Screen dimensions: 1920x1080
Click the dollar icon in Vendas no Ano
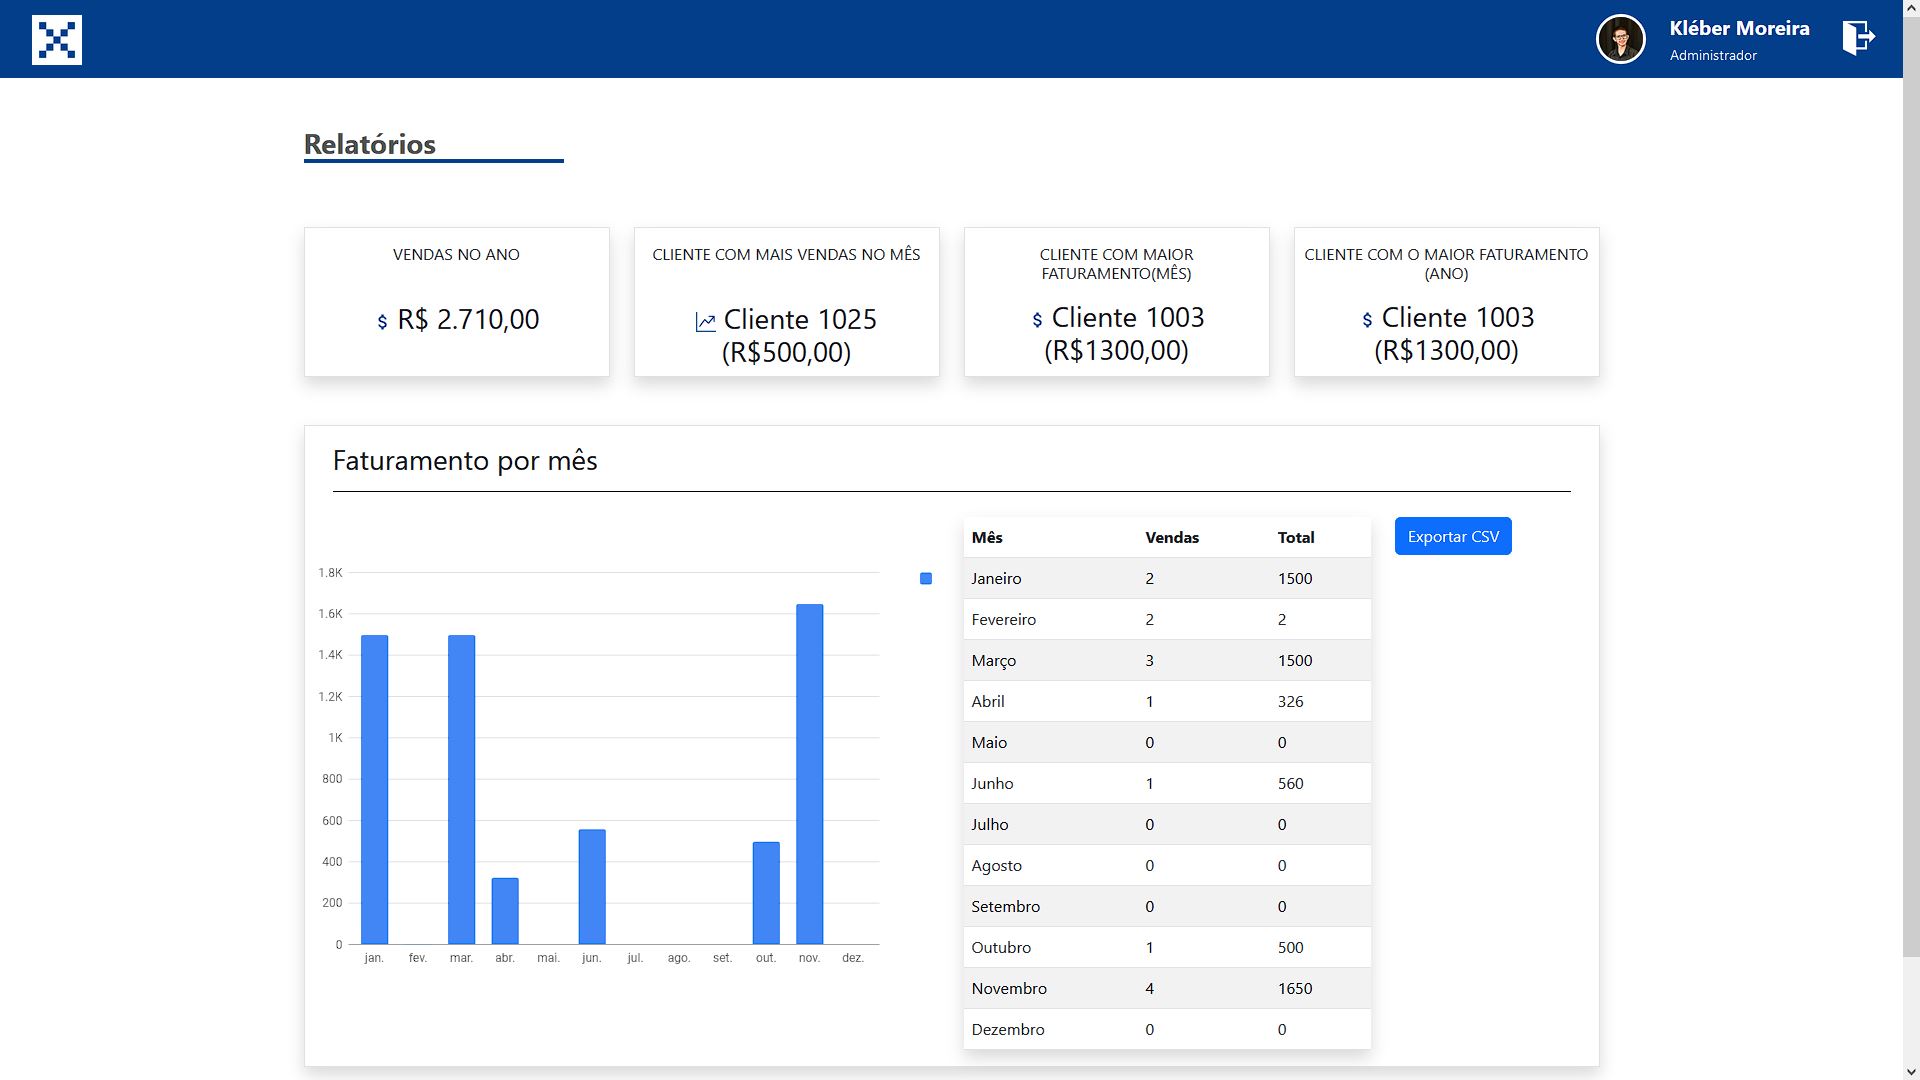click(382, 322)
